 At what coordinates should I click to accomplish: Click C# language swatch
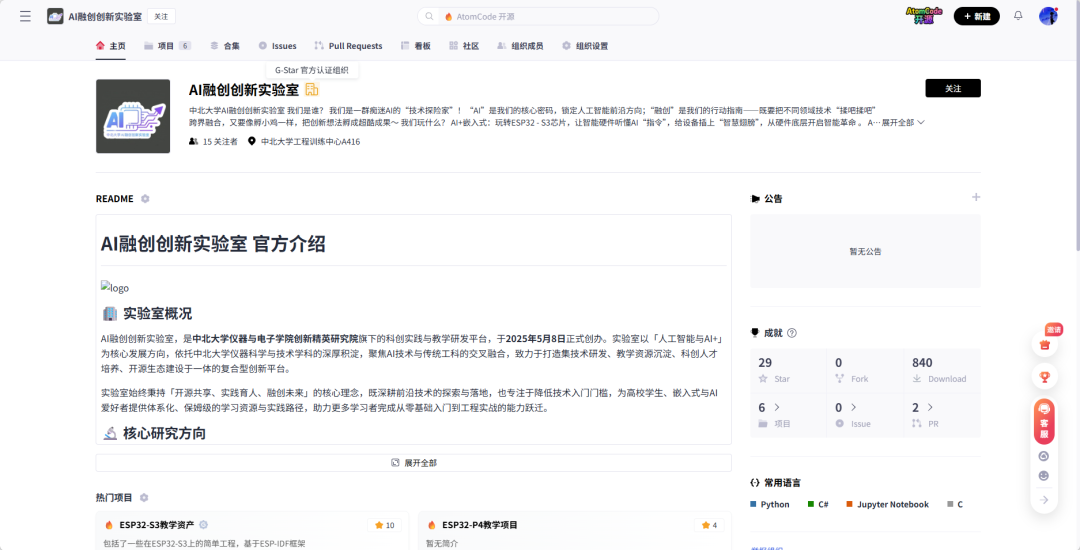click(x=811, y=505)
